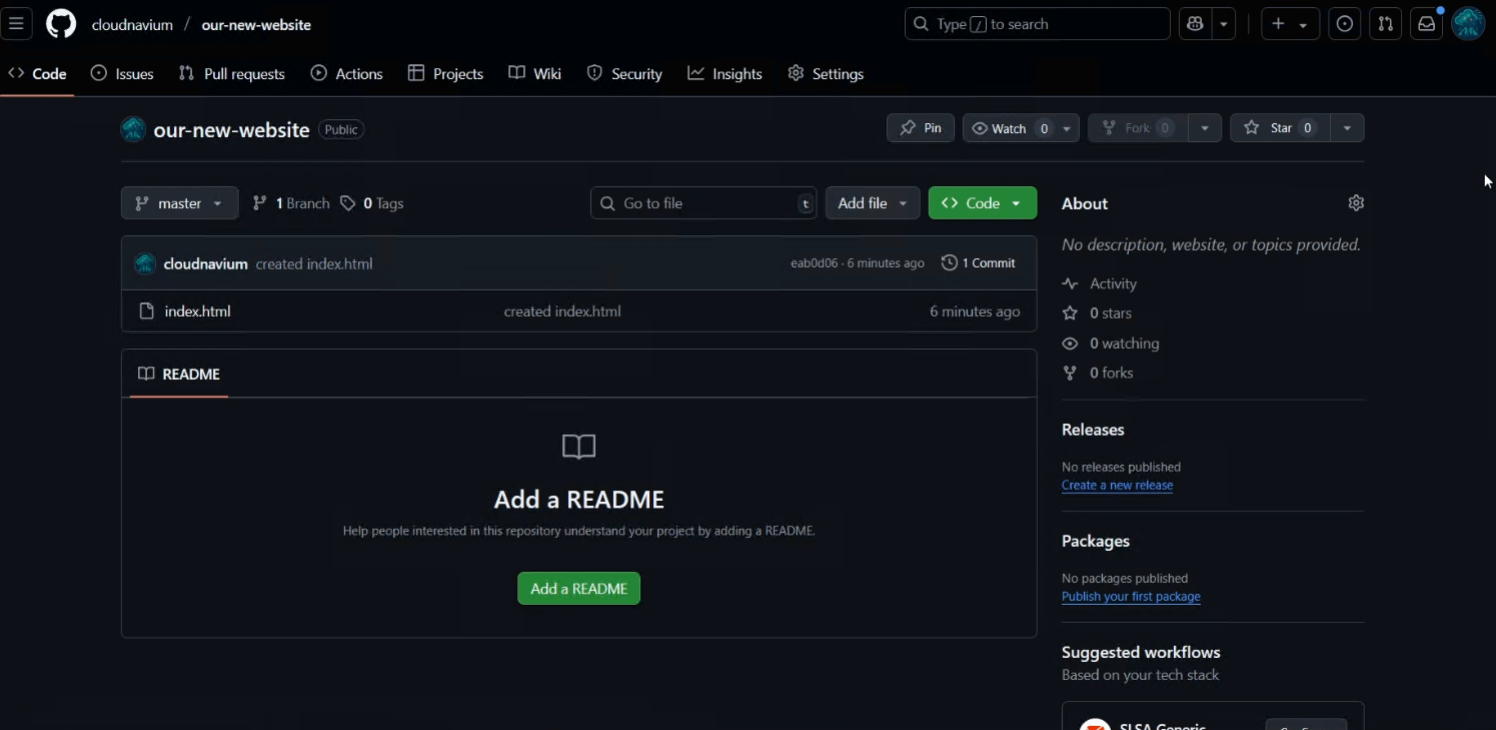1496x730 pixels.
Task: Open the Add file dropdown
Action: pyautogui.click(x=873, y=203)
